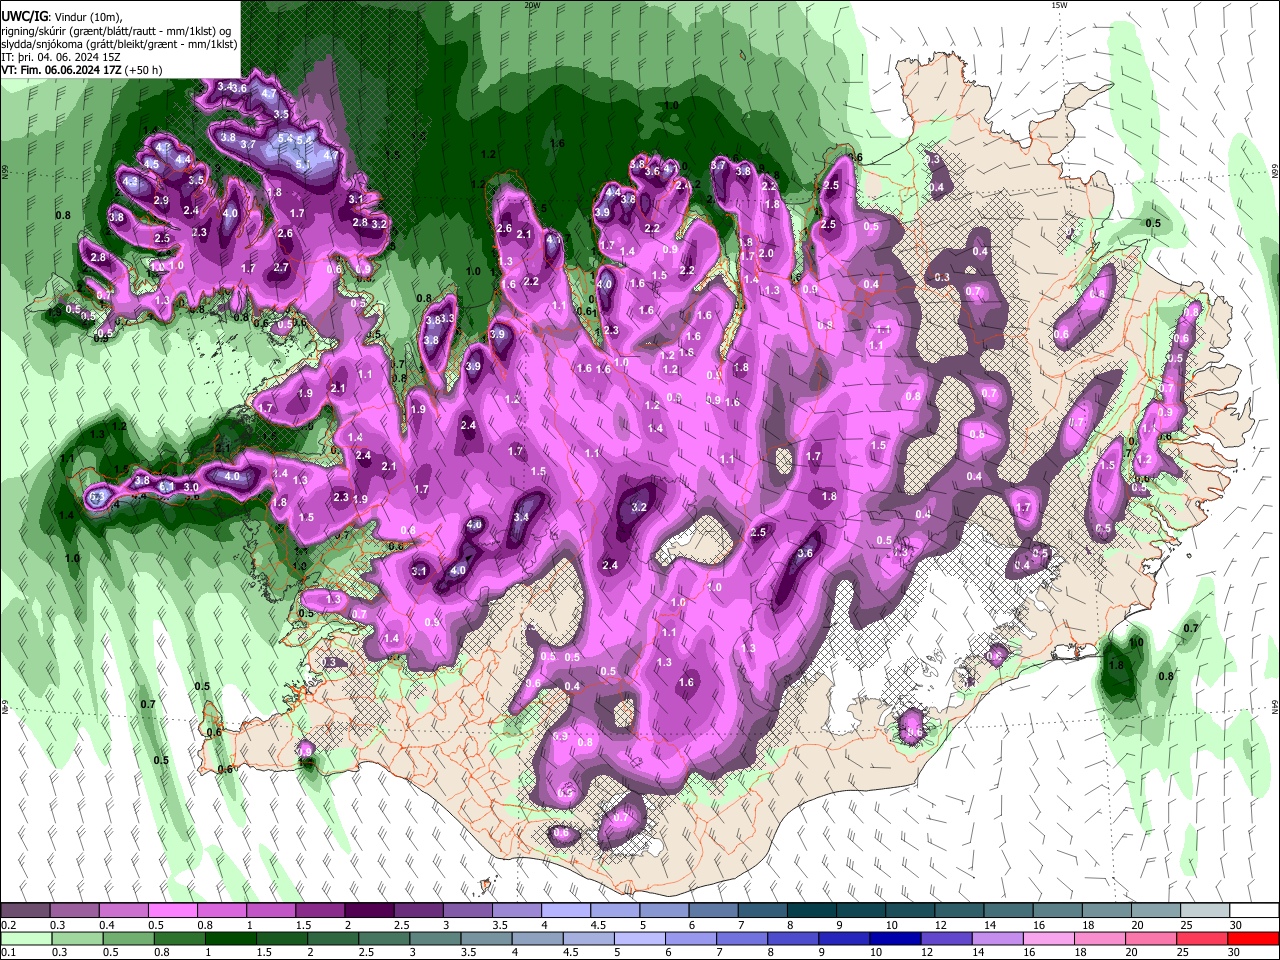Select upper scale dark purple swatch between 2 and 2.5

pyautogui.click(x=369, y=911)
